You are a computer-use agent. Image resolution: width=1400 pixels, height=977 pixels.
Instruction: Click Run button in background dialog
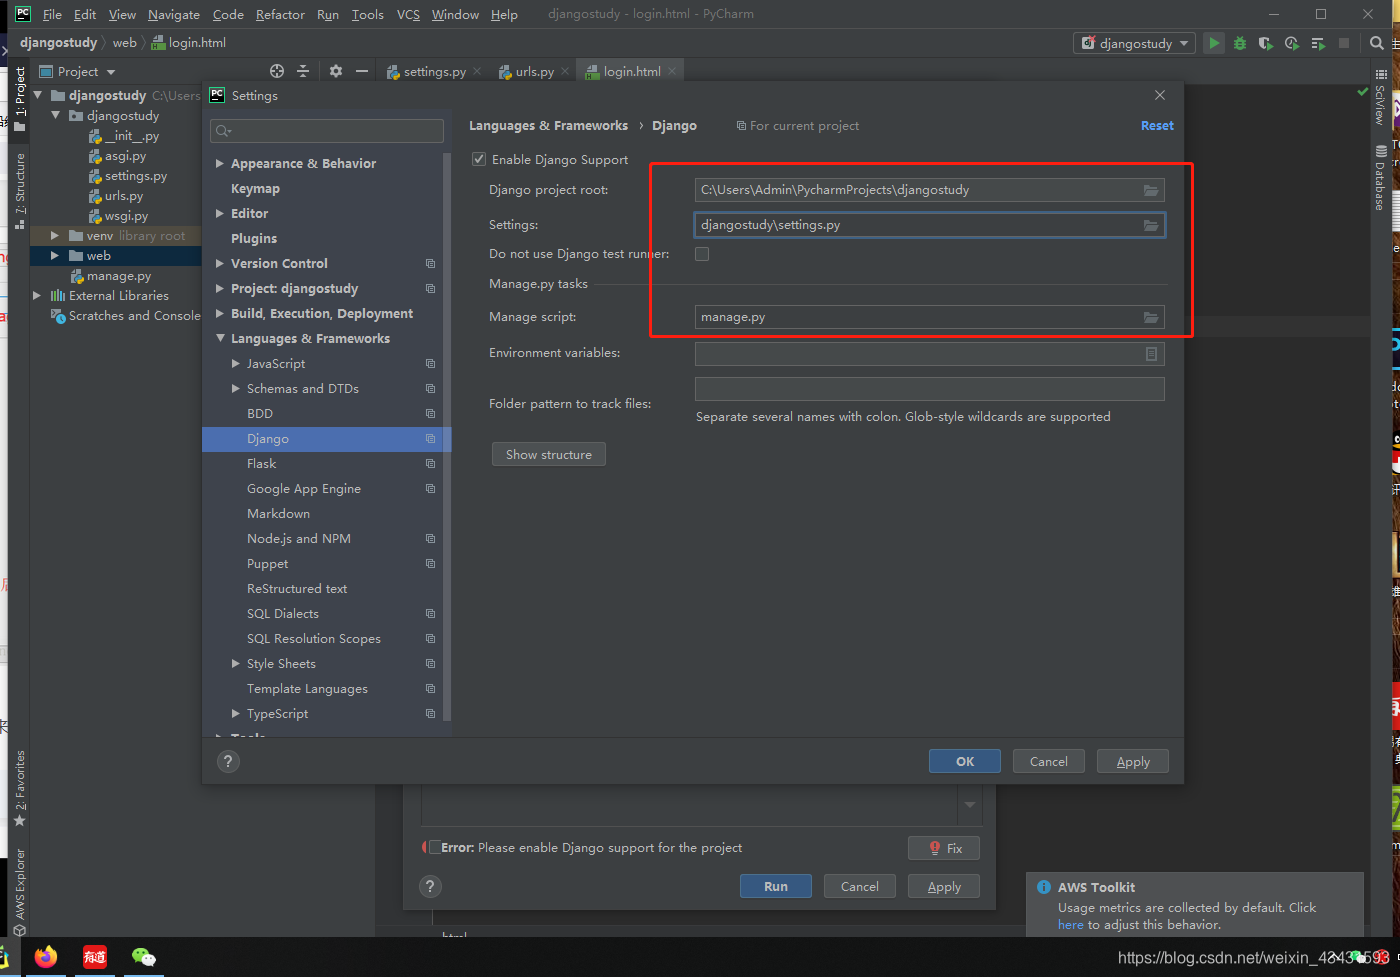click(x=776, y=886)
